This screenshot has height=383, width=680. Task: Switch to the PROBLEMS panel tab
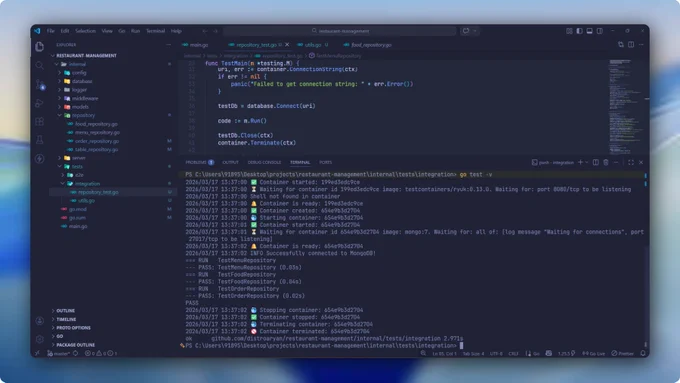(x=199, y=162)
